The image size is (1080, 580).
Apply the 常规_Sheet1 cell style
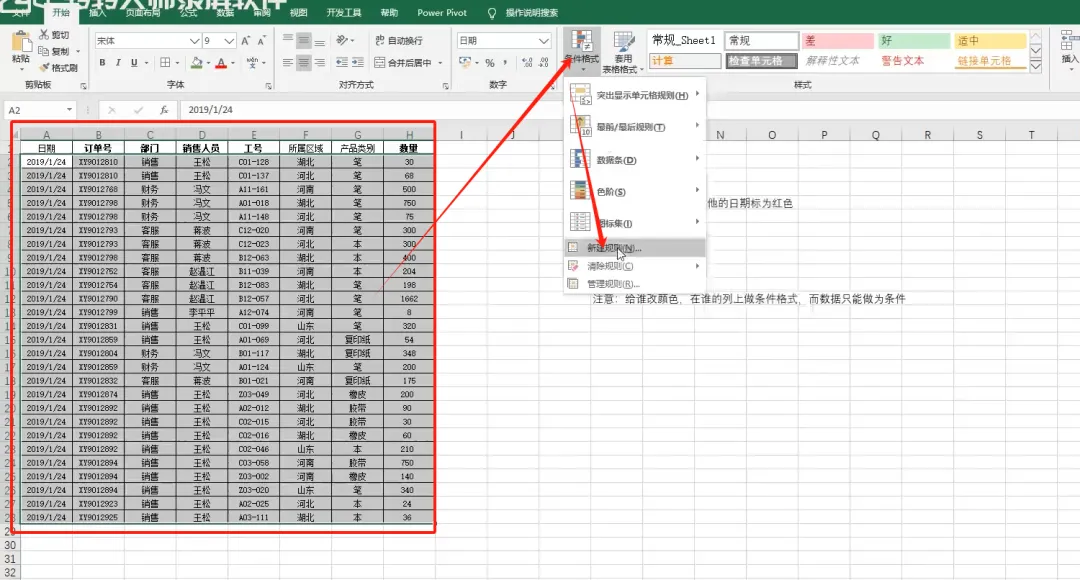point(685,41)
